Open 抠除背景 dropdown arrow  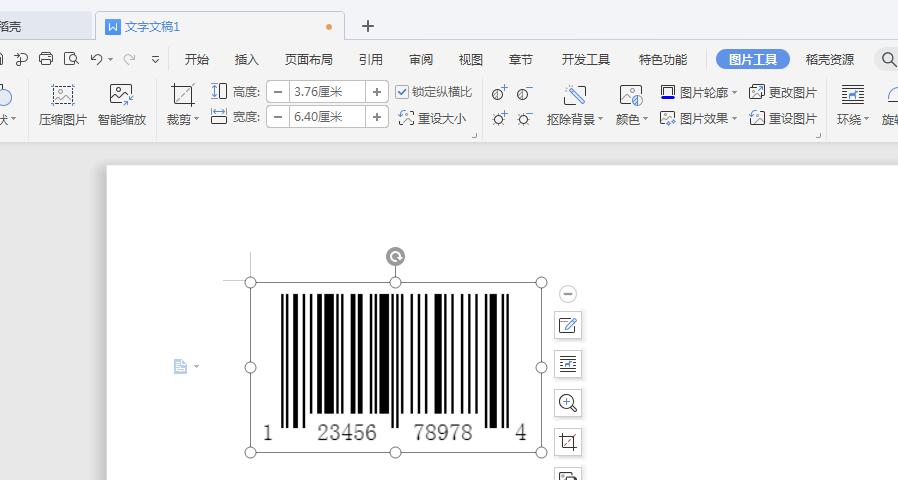[600, 119]
